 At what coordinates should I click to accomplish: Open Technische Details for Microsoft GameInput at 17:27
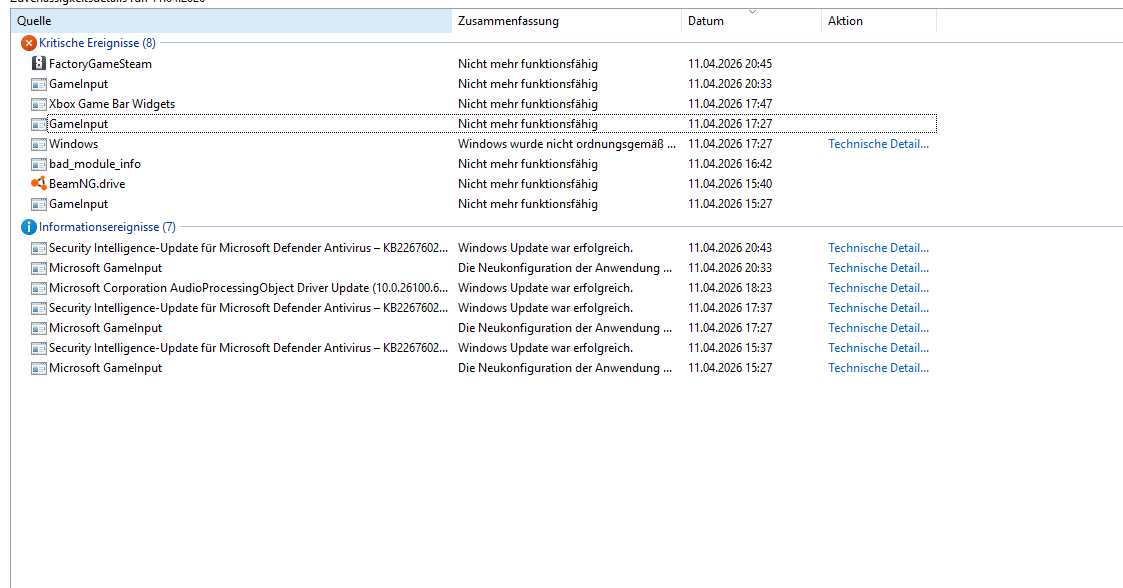[x=879, y=328]
